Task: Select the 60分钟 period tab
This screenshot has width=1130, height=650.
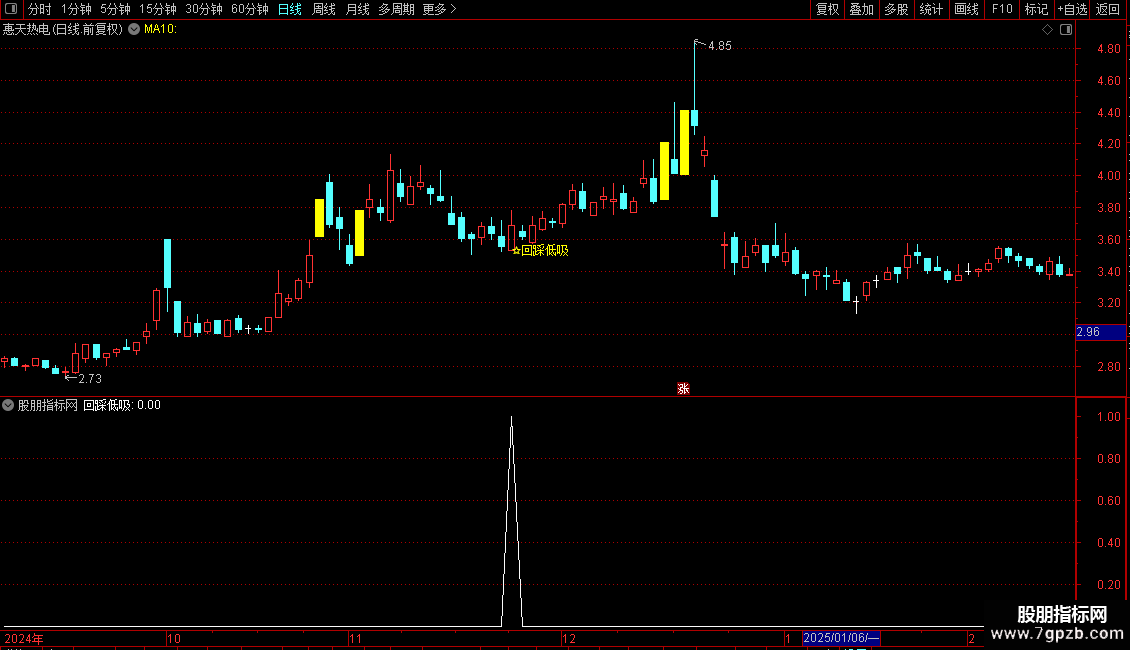Action: (x=250, y=9)
